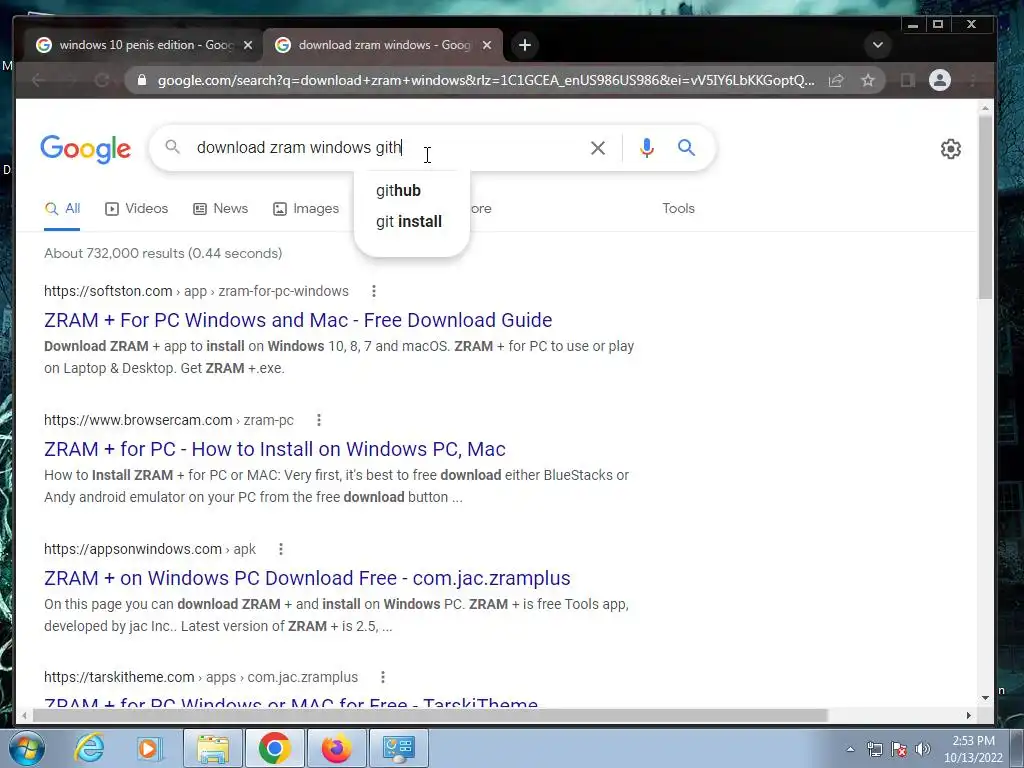Click the vertical scrollbar thumb

tap(985, 206)
